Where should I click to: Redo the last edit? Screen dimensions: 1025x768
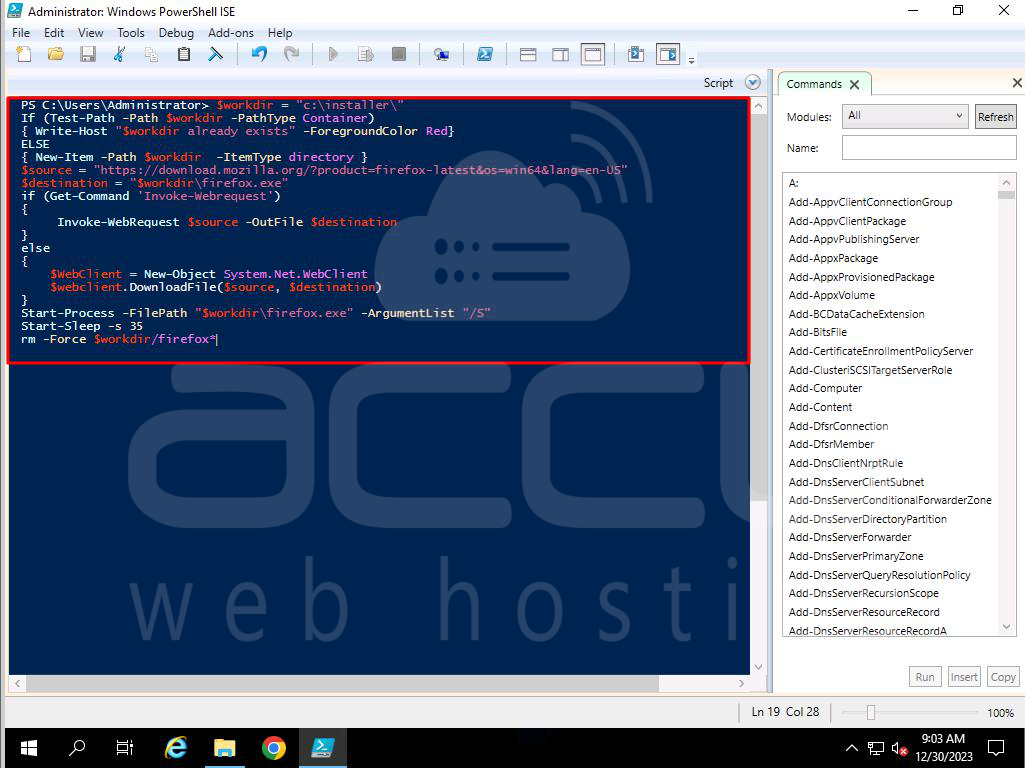coord(291,54)
